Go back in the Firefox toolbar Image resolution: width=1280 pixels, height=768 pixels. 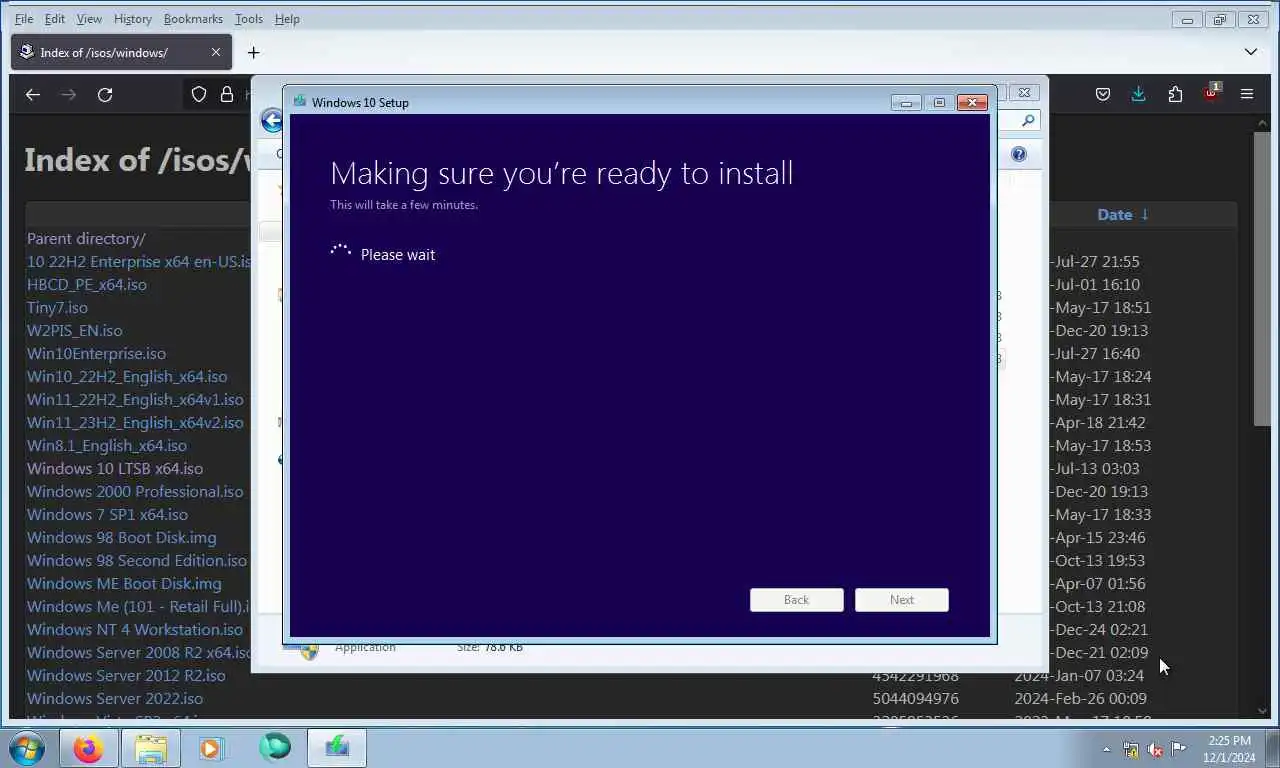[33, 94]
